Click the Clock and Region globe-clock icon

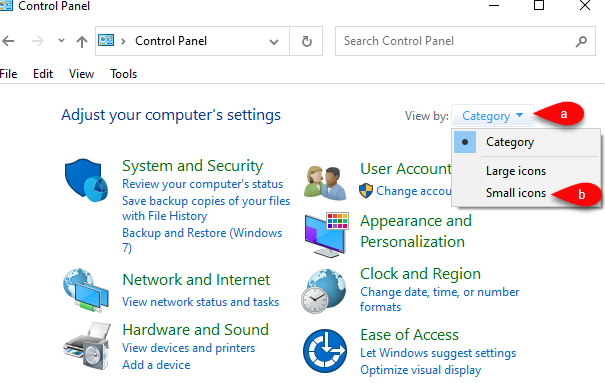tap(324, 291)
